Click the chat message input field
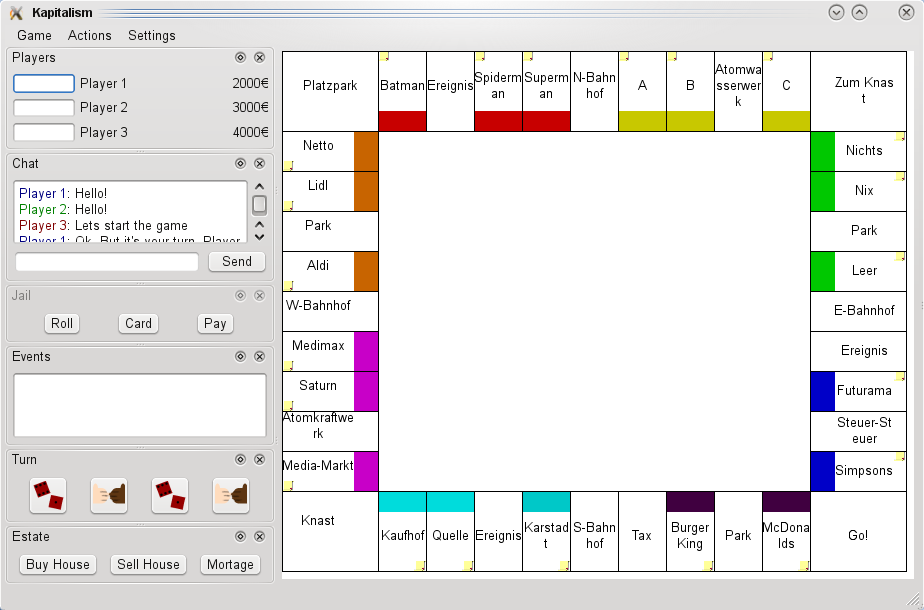The image size is (924, 610). (x=107, y=262)
